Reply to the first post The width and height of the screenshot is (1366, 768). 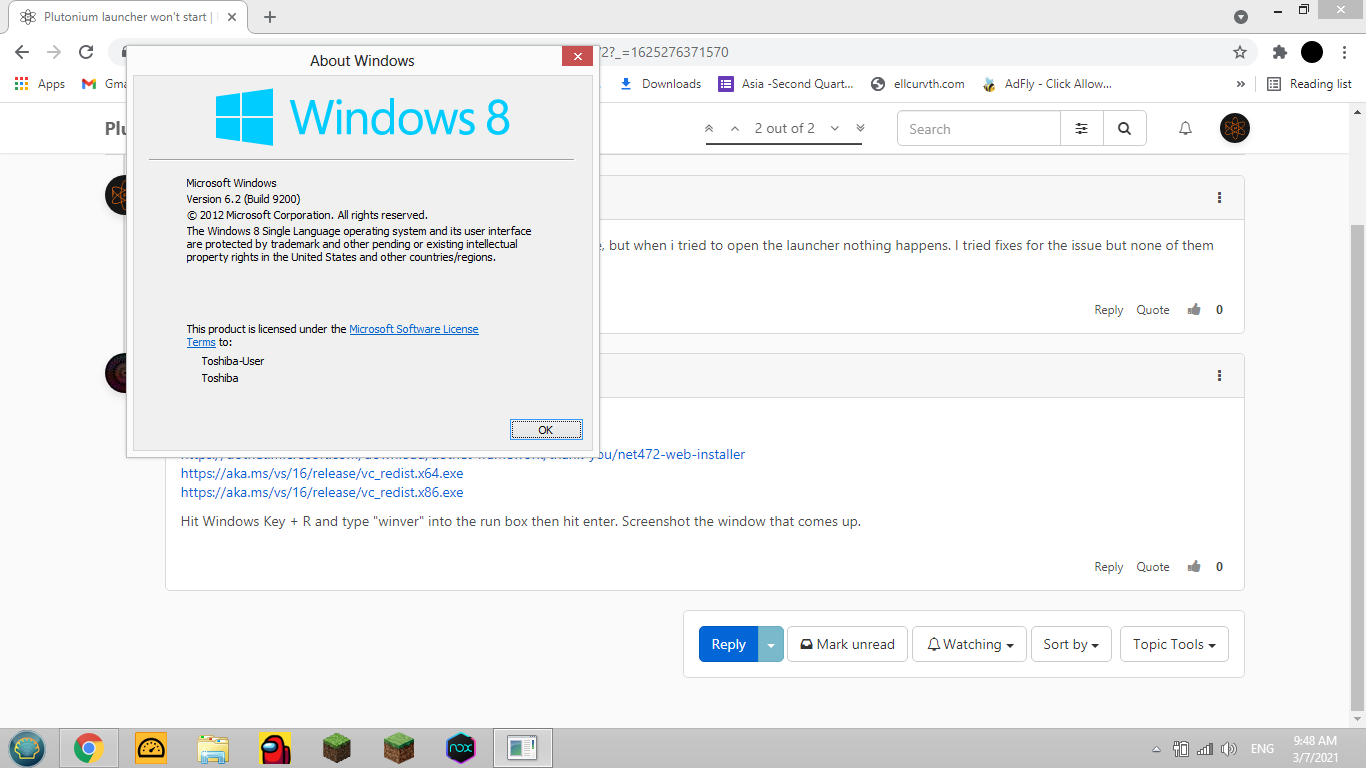[x=1108, y=310]
